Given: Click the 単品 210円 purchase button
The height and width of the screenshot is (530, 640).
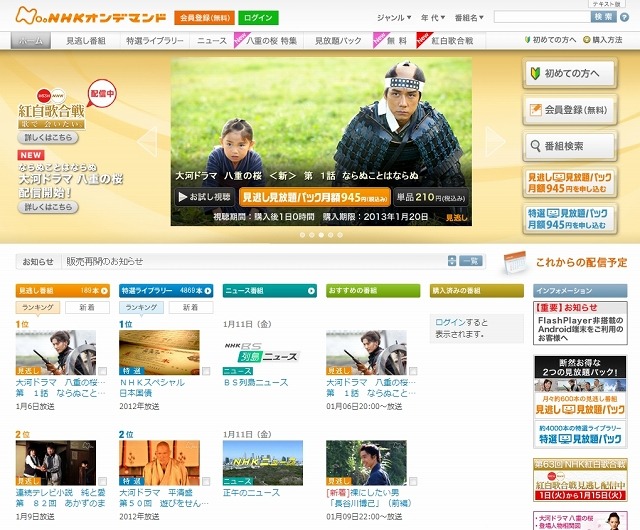Looking at the screenshot, I should [x=431, y=197].
